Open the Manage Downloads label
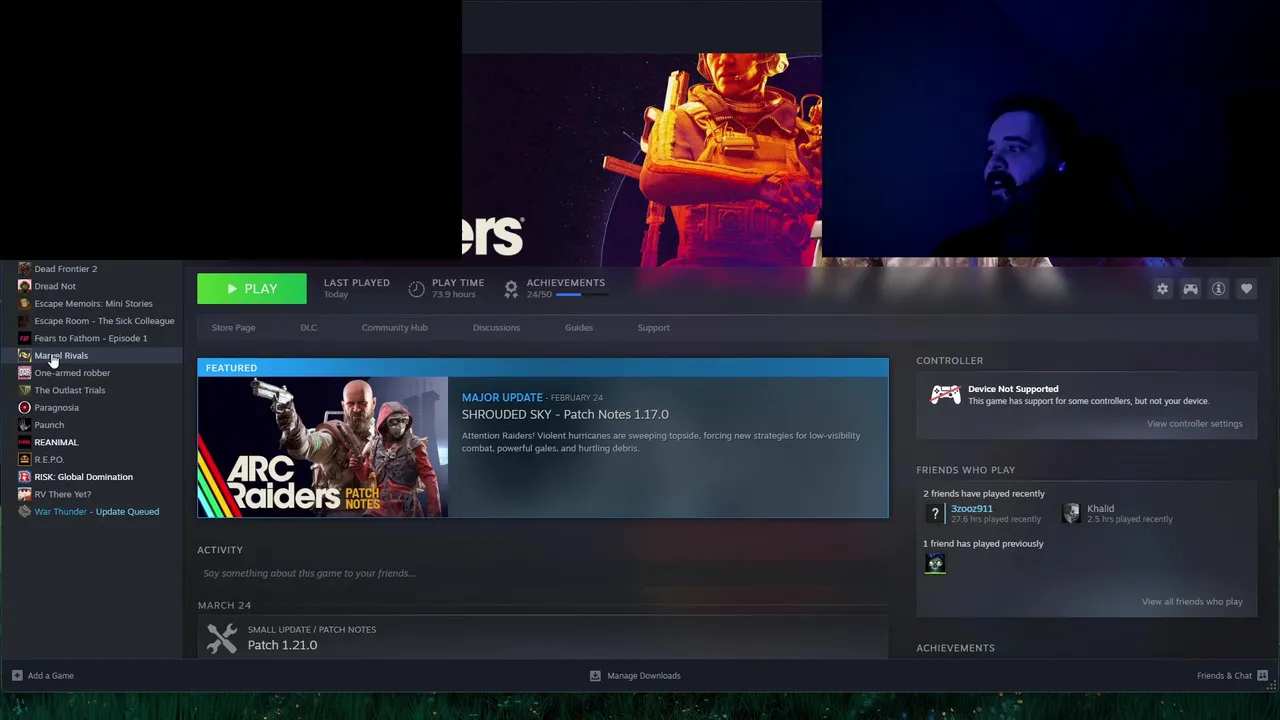1280x720 pixels. click(644, 676)
